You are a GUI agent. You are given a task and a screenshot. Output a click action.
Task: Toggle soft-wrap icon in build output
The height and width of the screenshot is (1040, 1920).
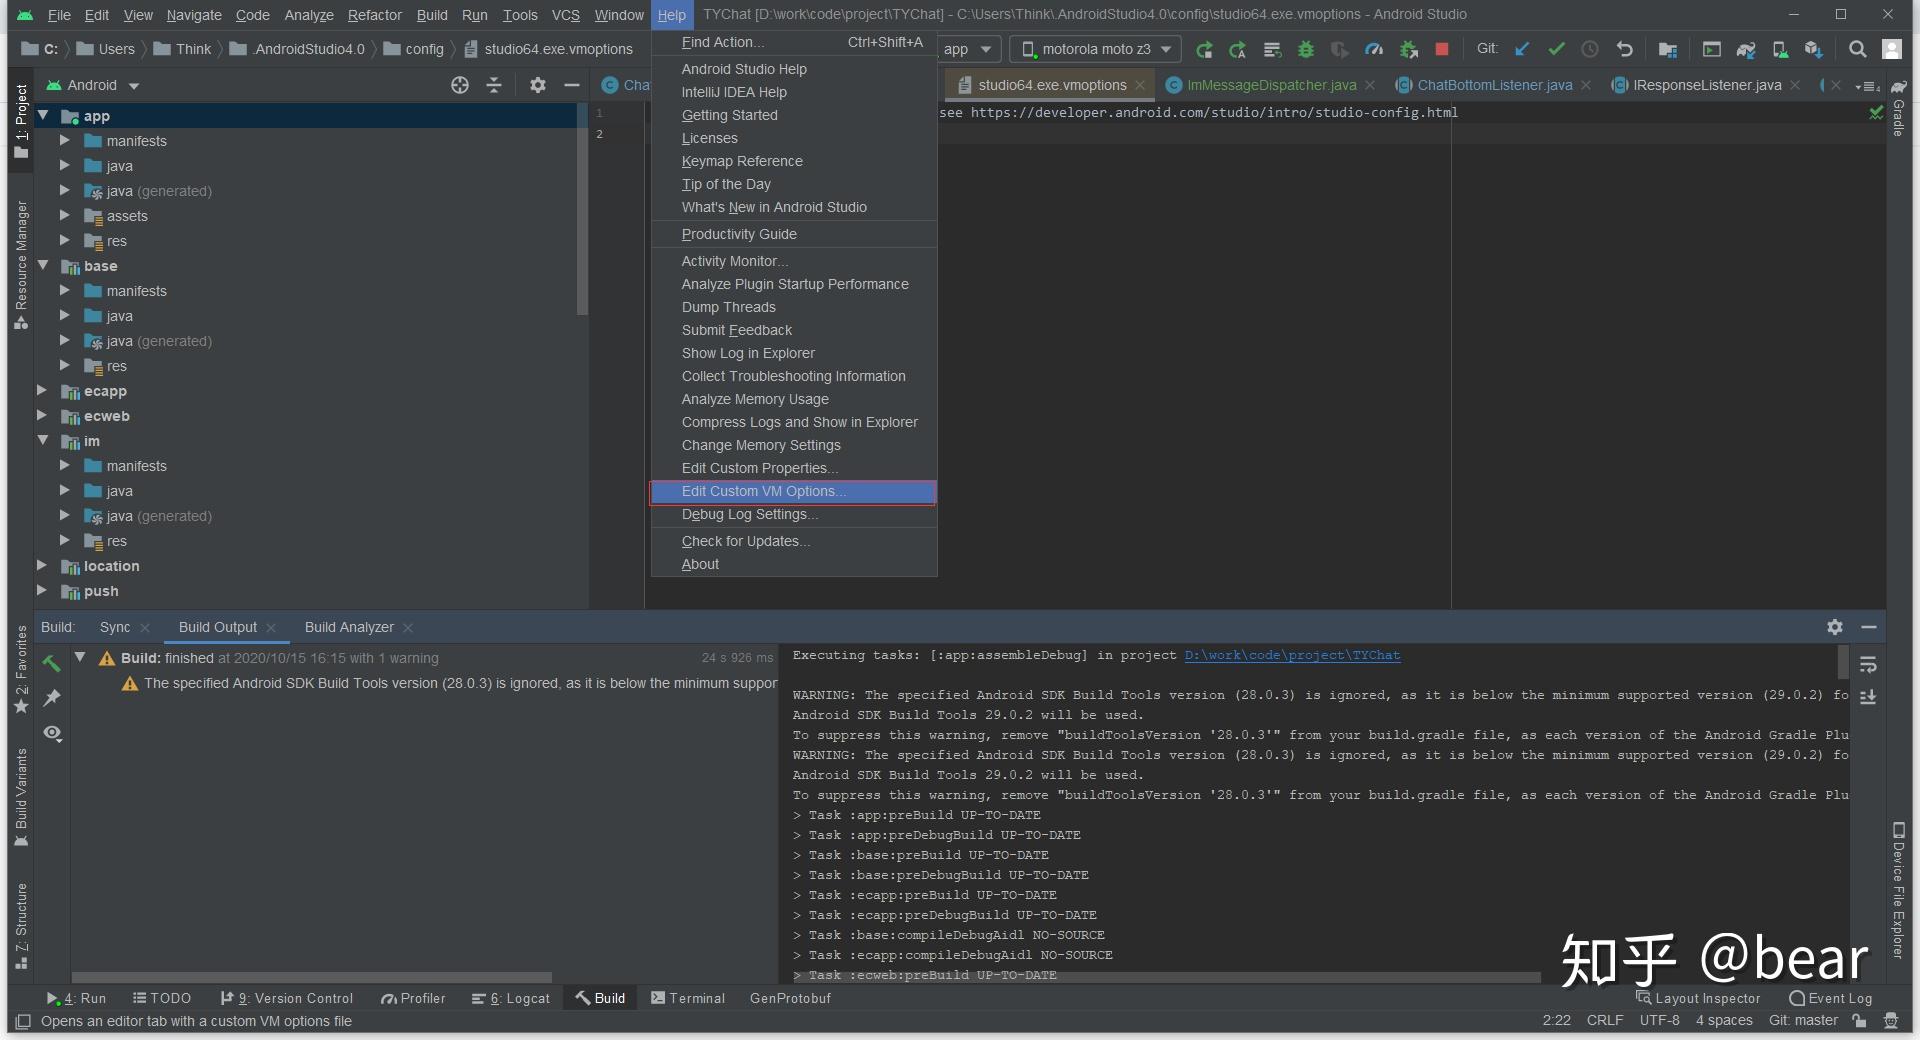point(1868,665)
